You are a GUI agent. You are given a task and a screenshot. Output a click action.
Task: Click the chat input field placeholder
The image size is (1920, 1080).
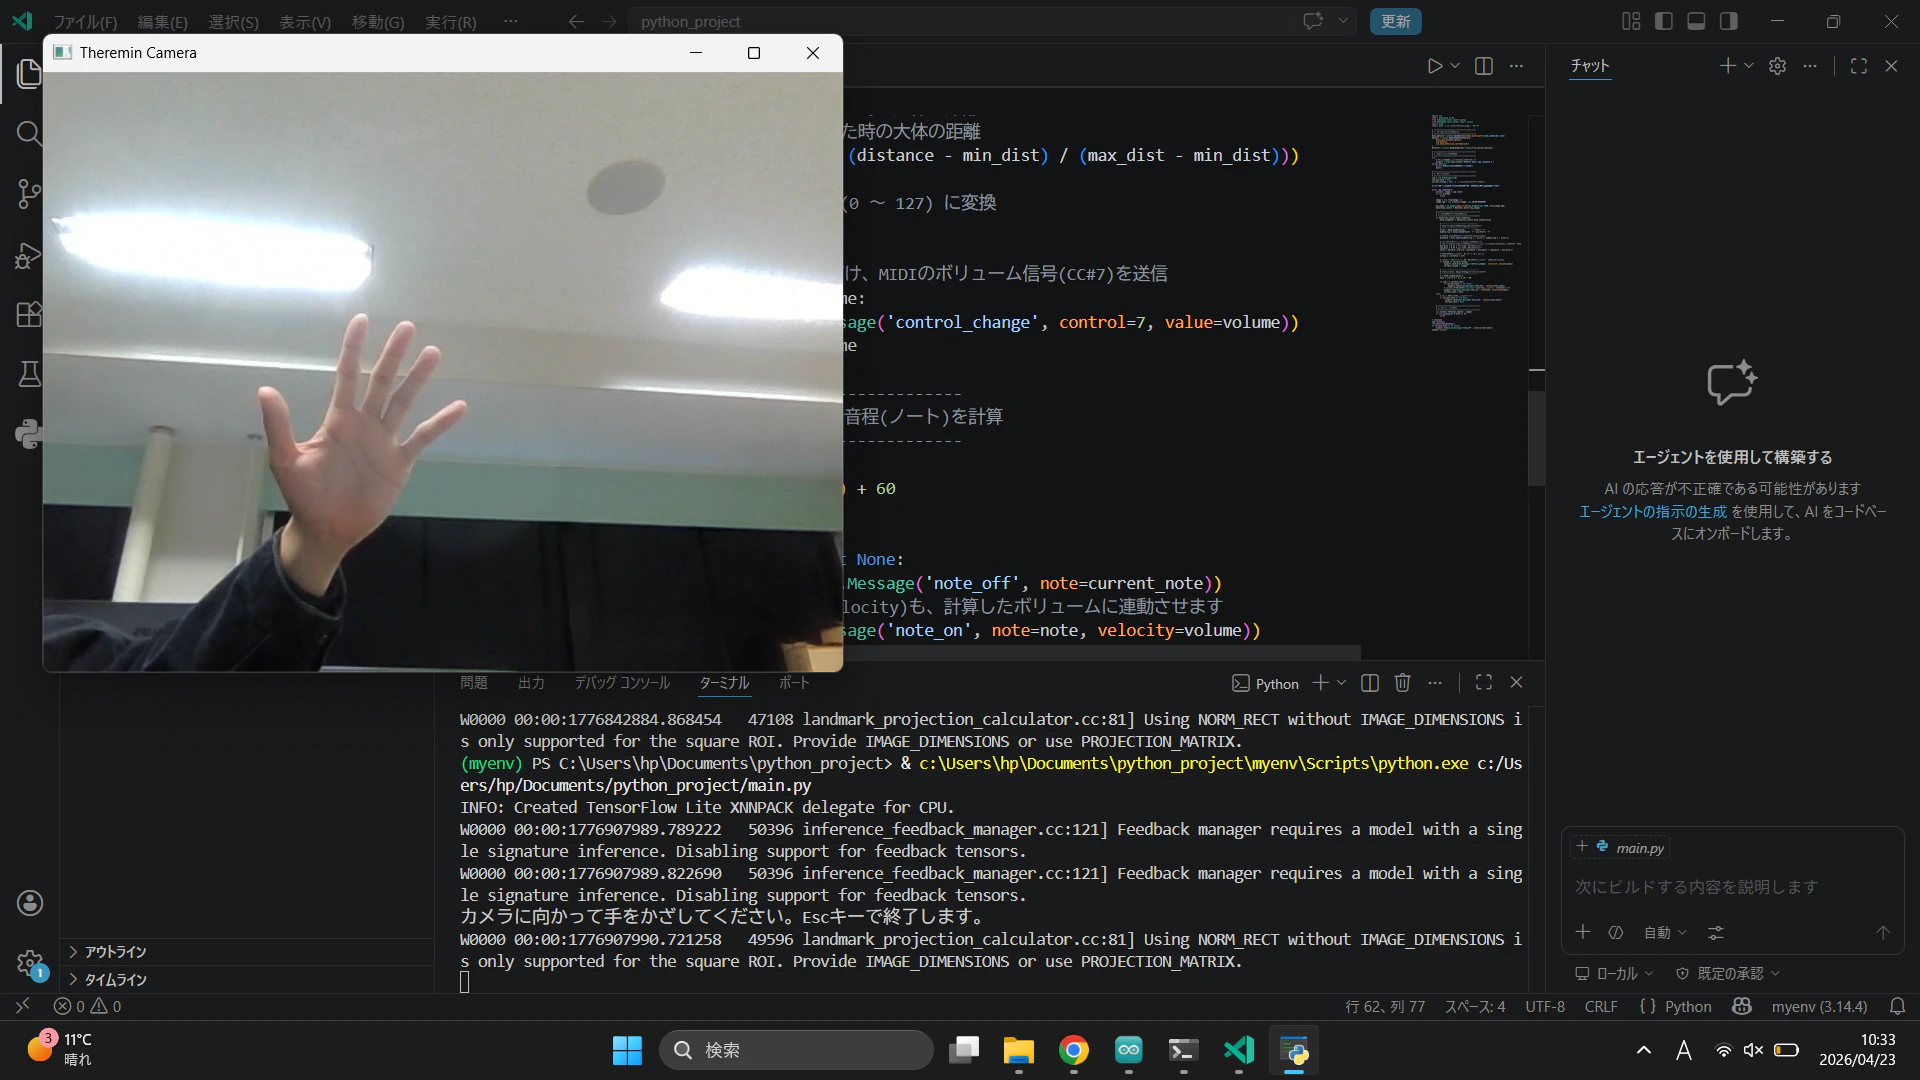coord(1696,887)
